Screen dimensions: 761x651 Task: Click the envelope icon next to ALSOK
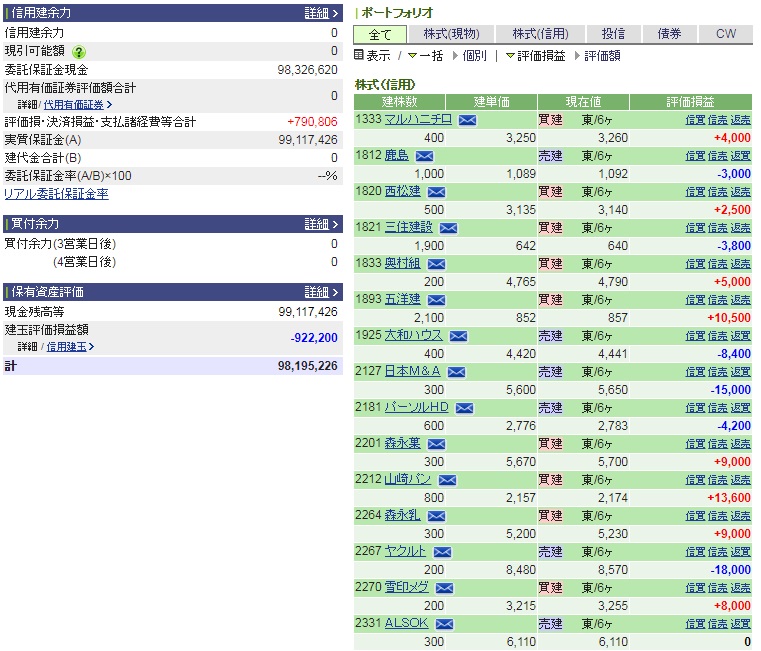444,624
